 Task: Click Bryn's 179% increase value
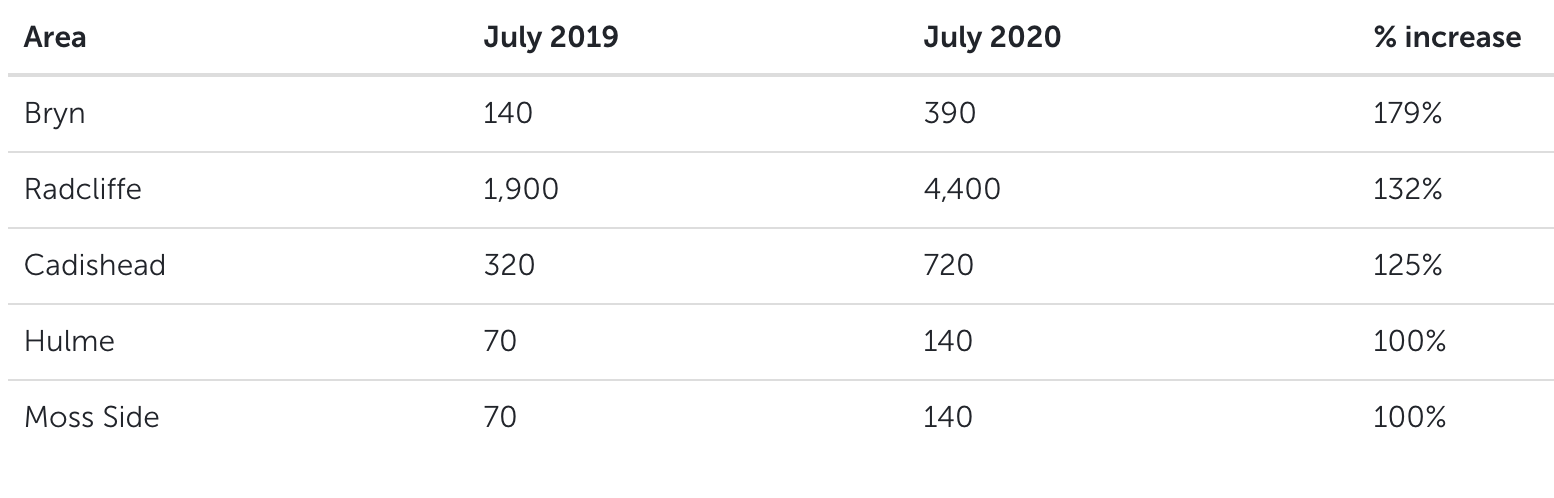[1408, 114]
